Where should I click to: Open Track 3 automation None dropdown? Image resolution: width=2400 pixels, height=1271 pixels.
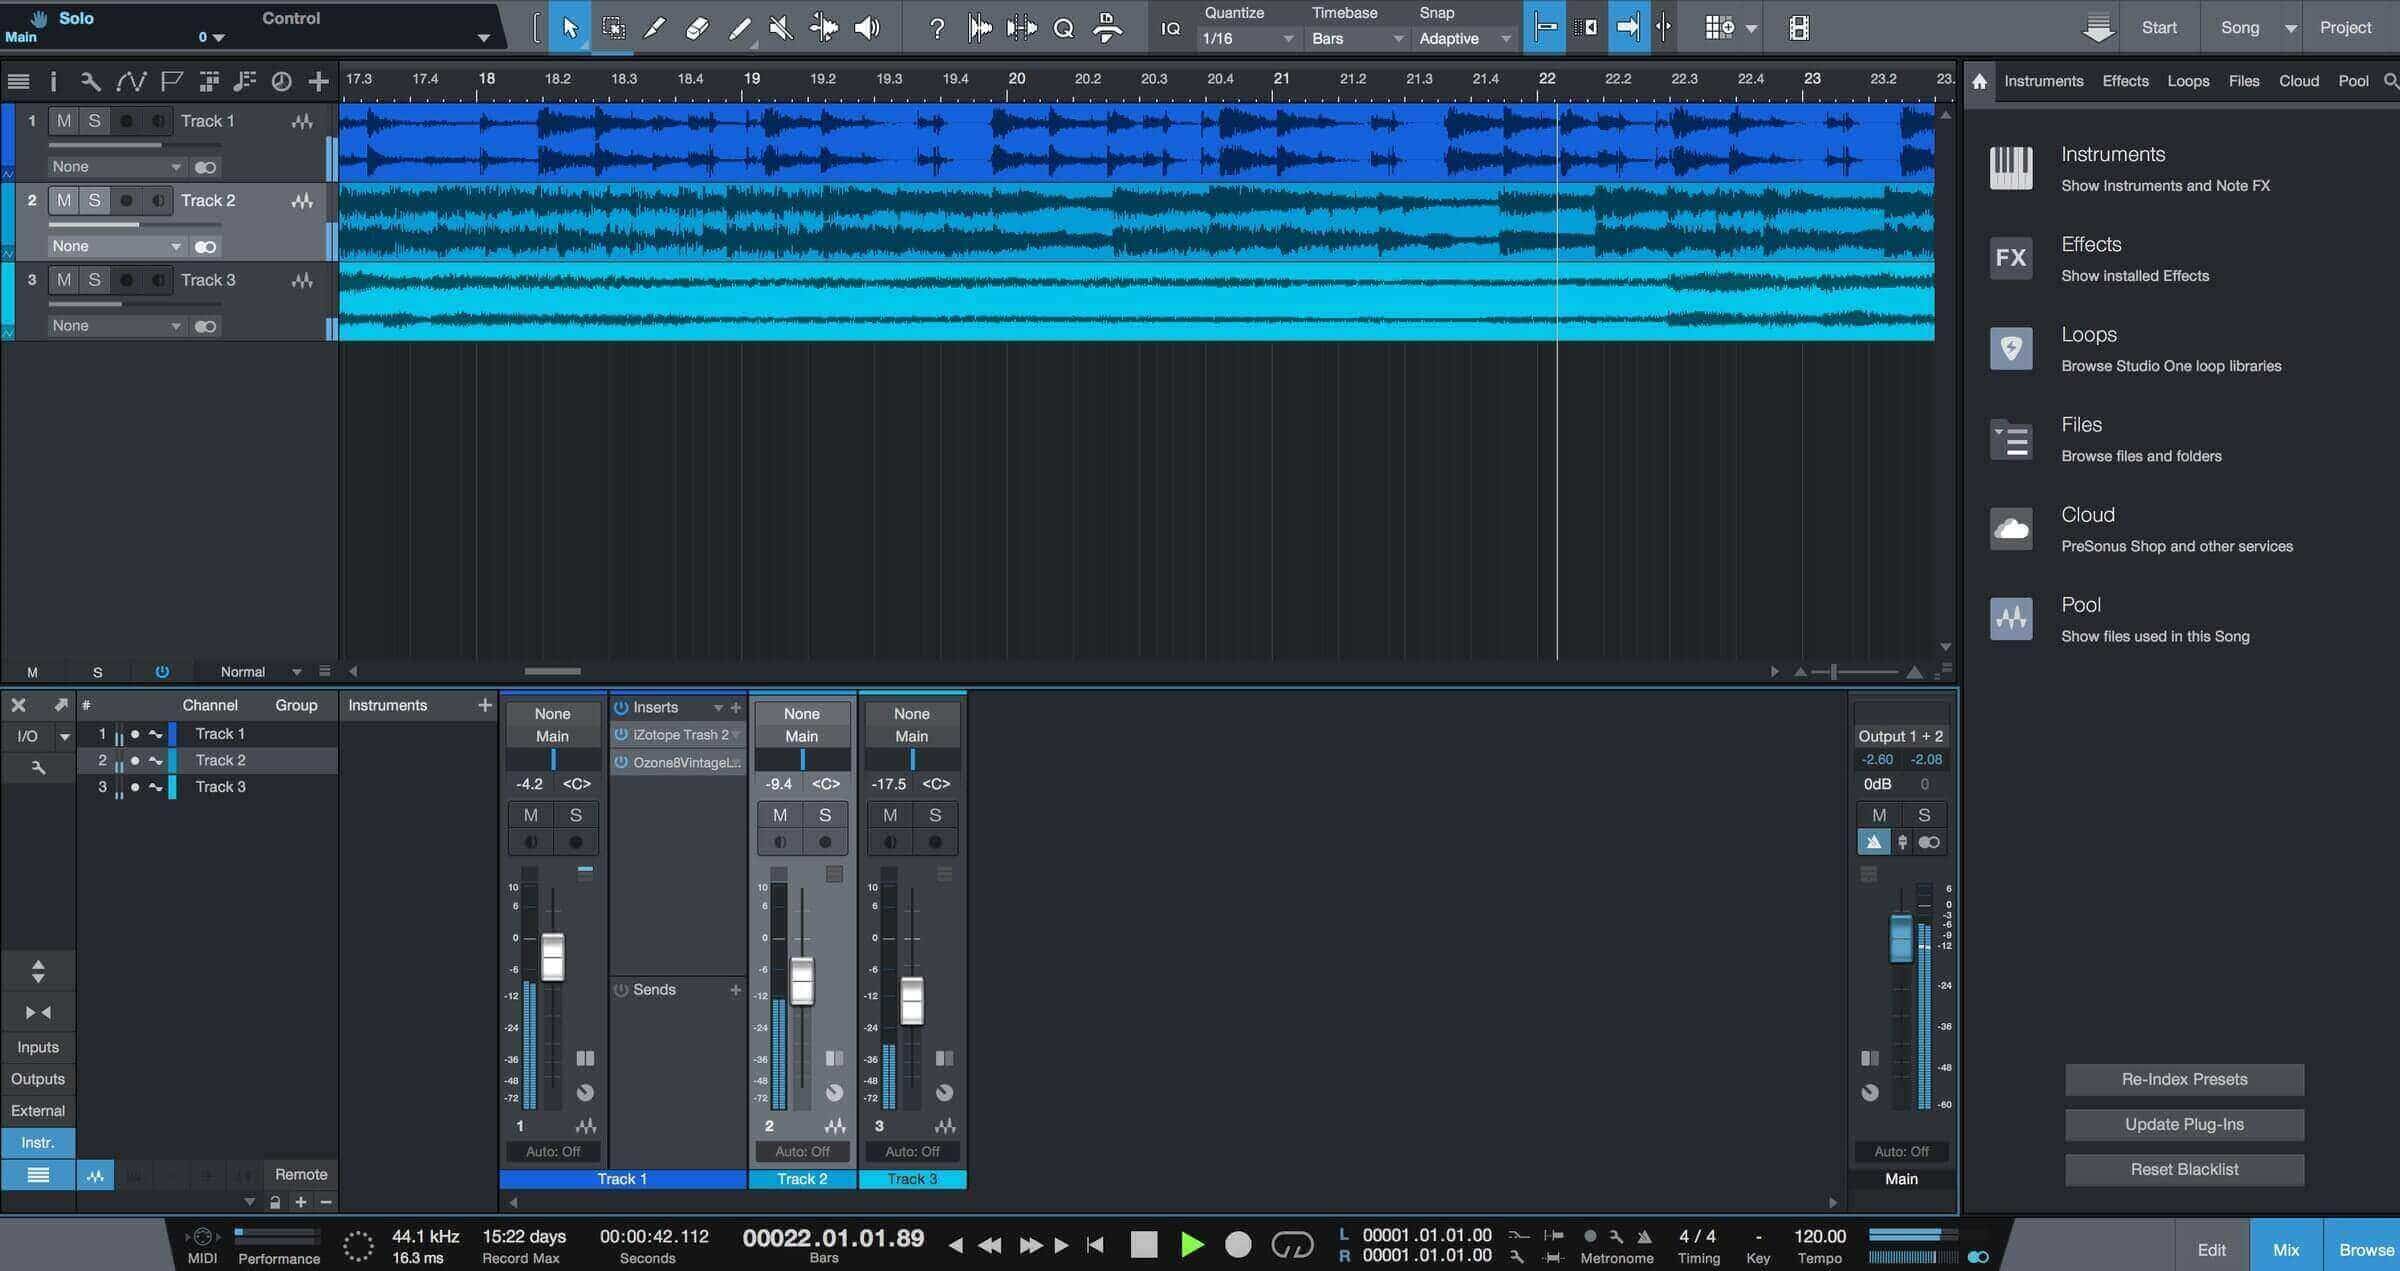coord(116,326)
